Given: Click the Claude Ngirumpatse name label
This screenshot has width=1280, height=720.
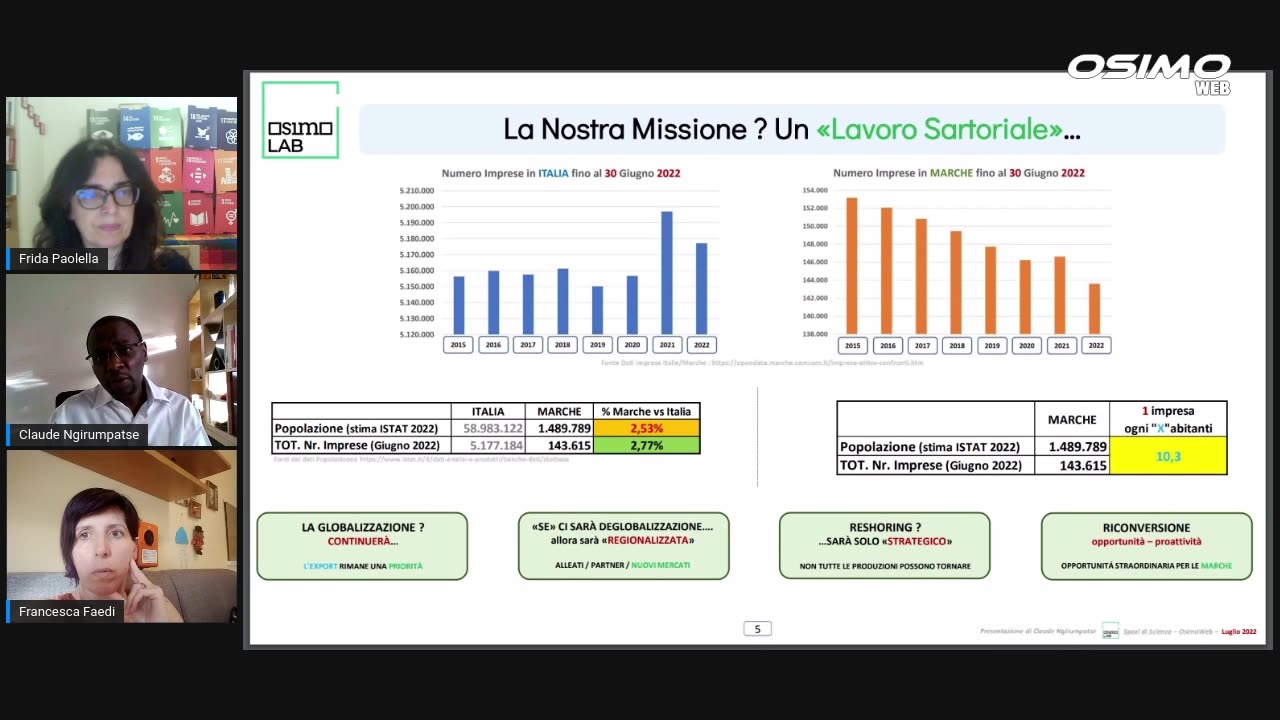Looking at the screenshot, I should [79, 435].
